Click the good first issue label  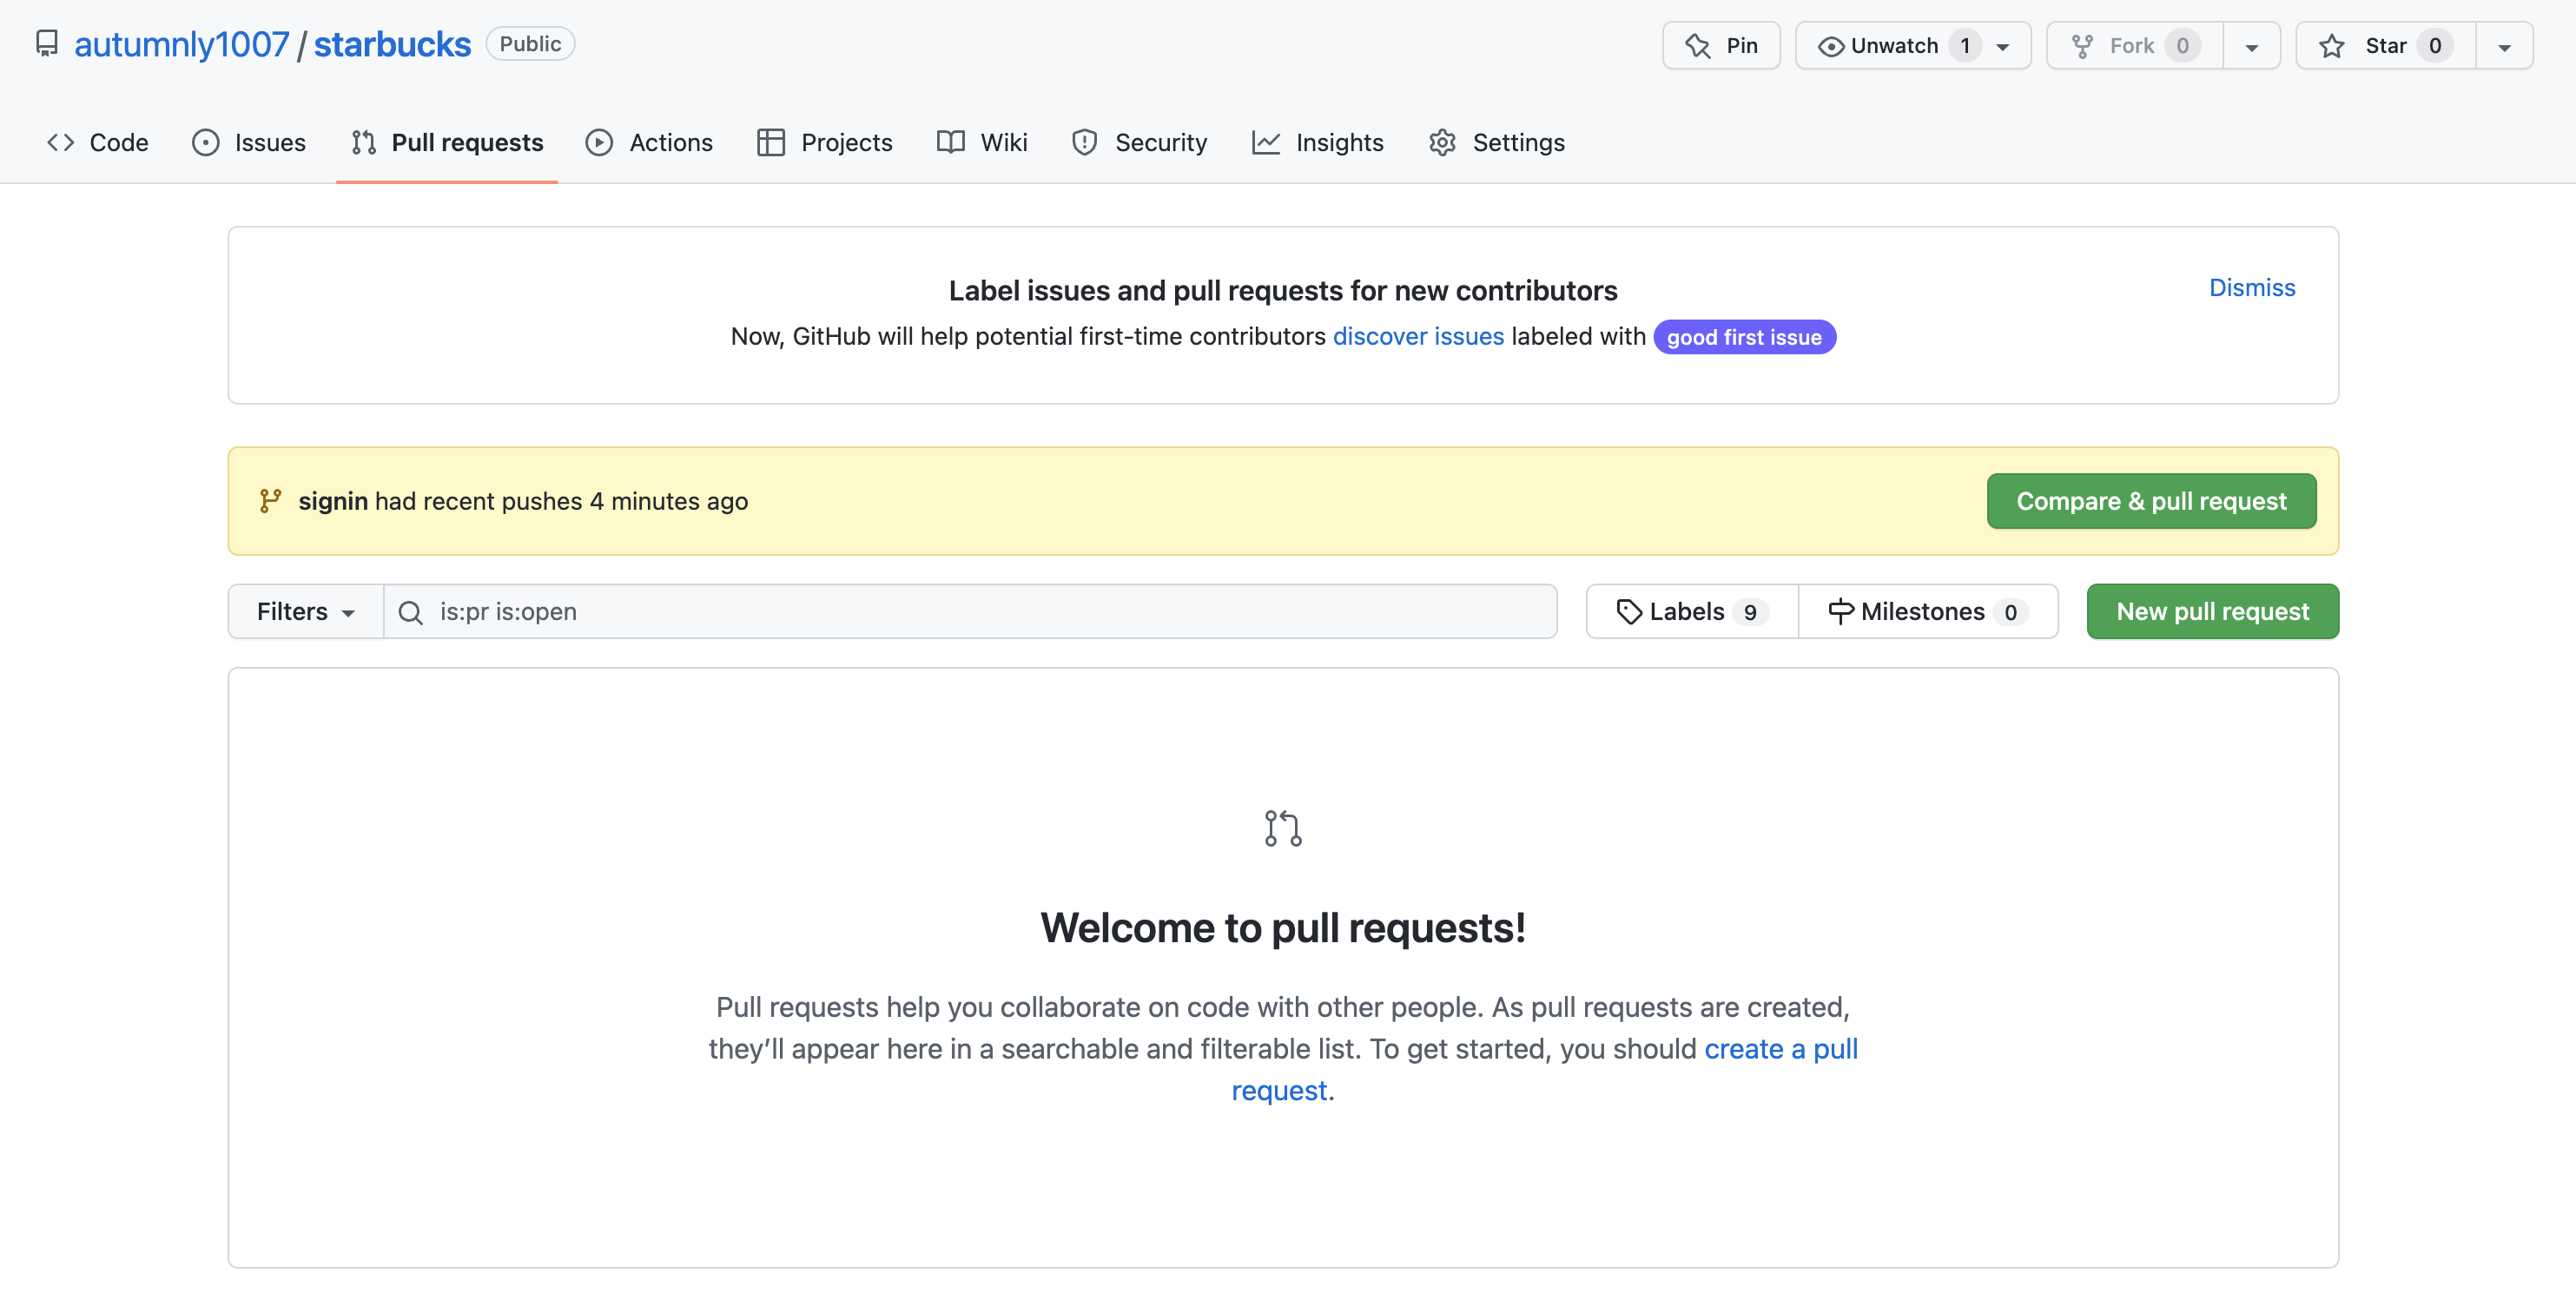pyautogui.click(x=1744, y=337)
